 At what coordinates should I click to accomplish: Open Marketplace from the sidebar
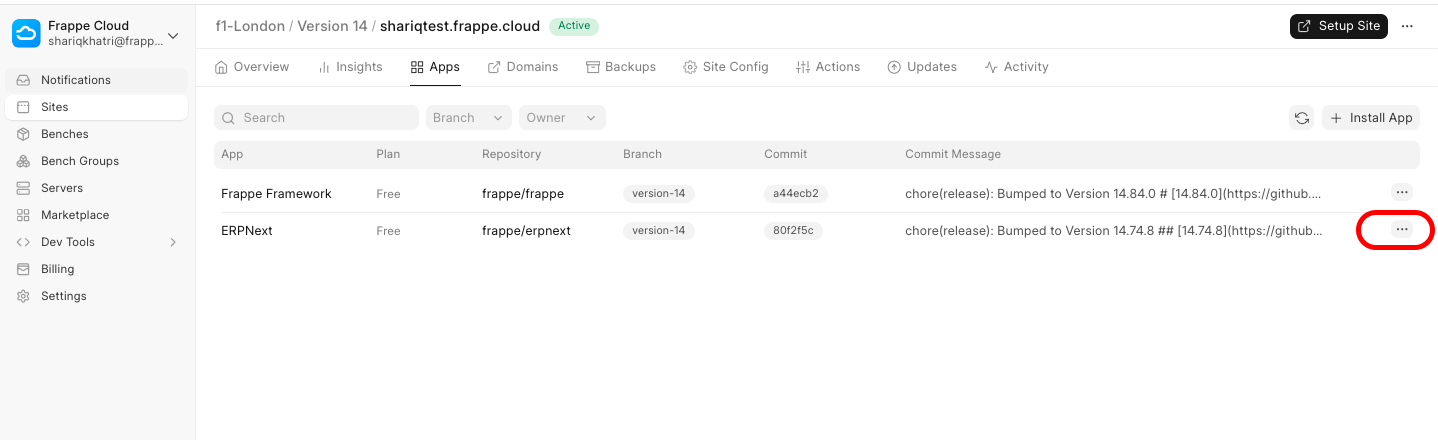point(75,215)
